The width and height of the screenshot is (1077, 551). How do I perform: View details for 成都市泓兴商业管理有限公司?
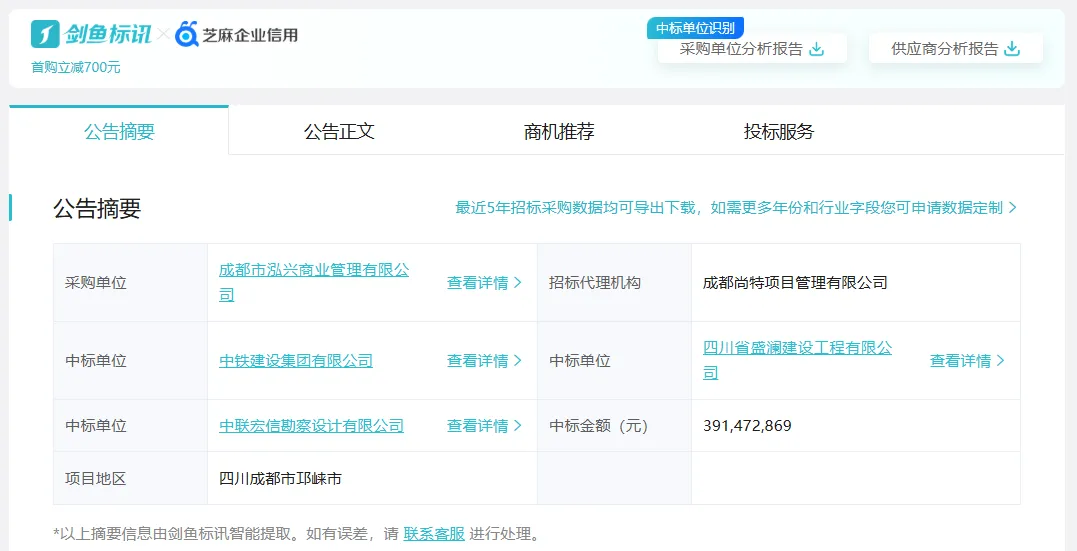pos(484,283)
